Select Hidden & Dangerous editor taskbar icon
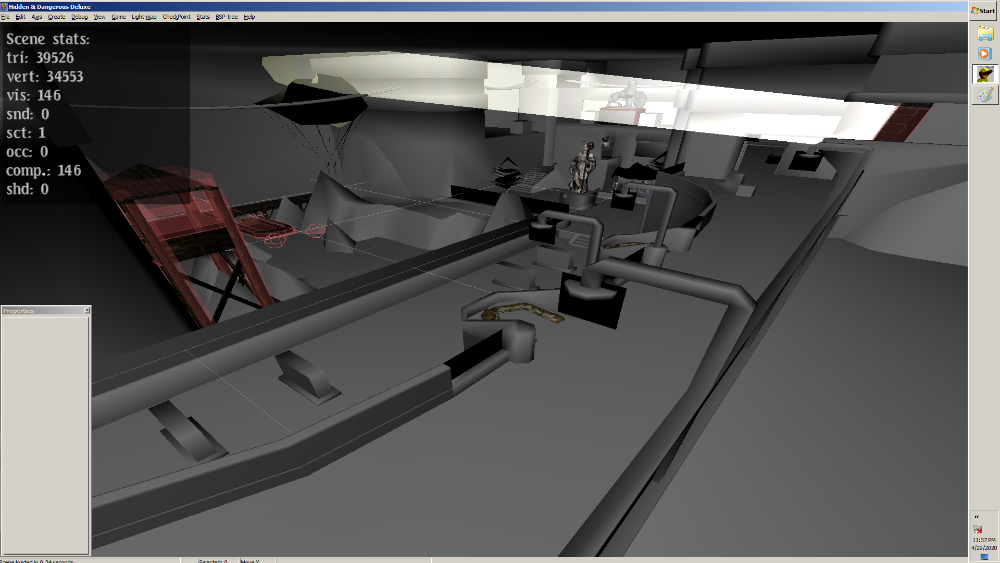Image resolution: width=1000 pixels, height=563 pixels. click(985, 74)
